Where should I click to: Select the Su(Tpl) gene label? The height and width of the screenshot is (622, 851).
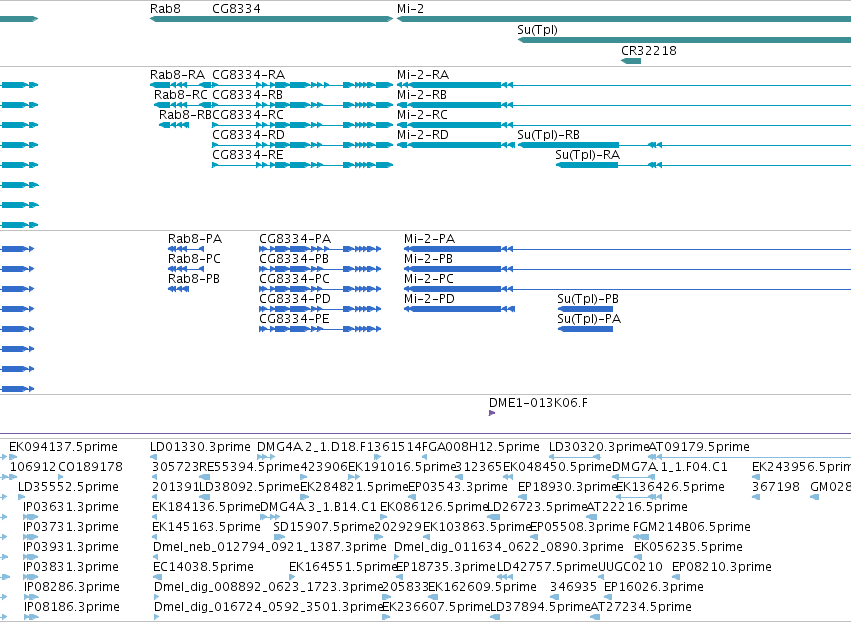[537, 30]
